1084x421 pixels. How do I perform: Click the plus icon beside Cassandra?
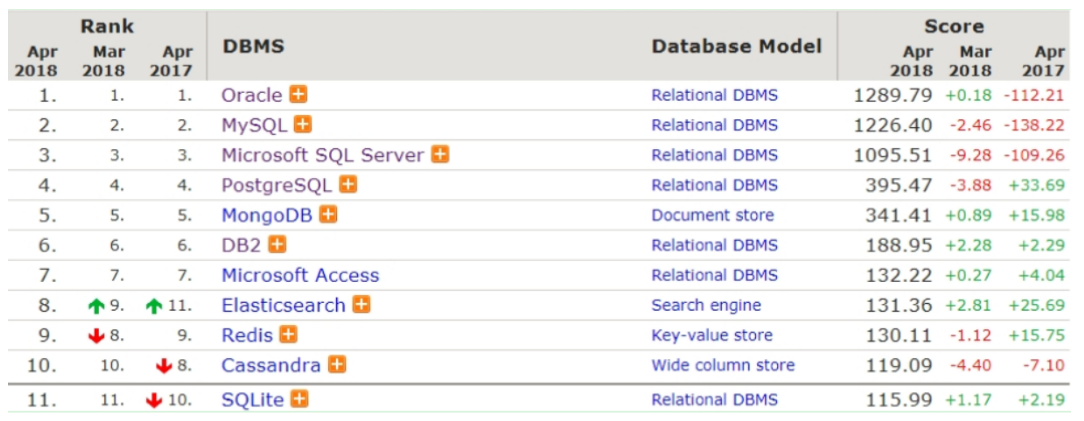point(337,364)
